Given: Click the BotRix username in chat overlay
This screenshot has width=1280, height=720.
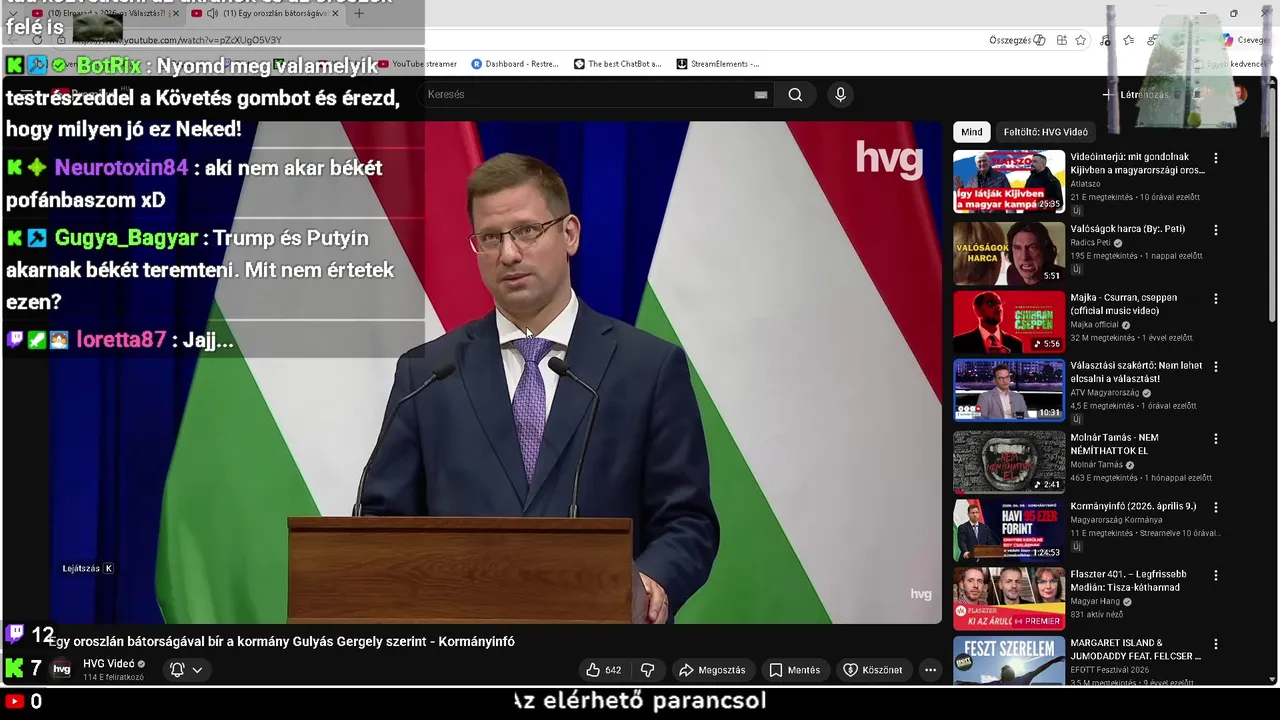Looking at the screenshot, I should tap(109, 66).
